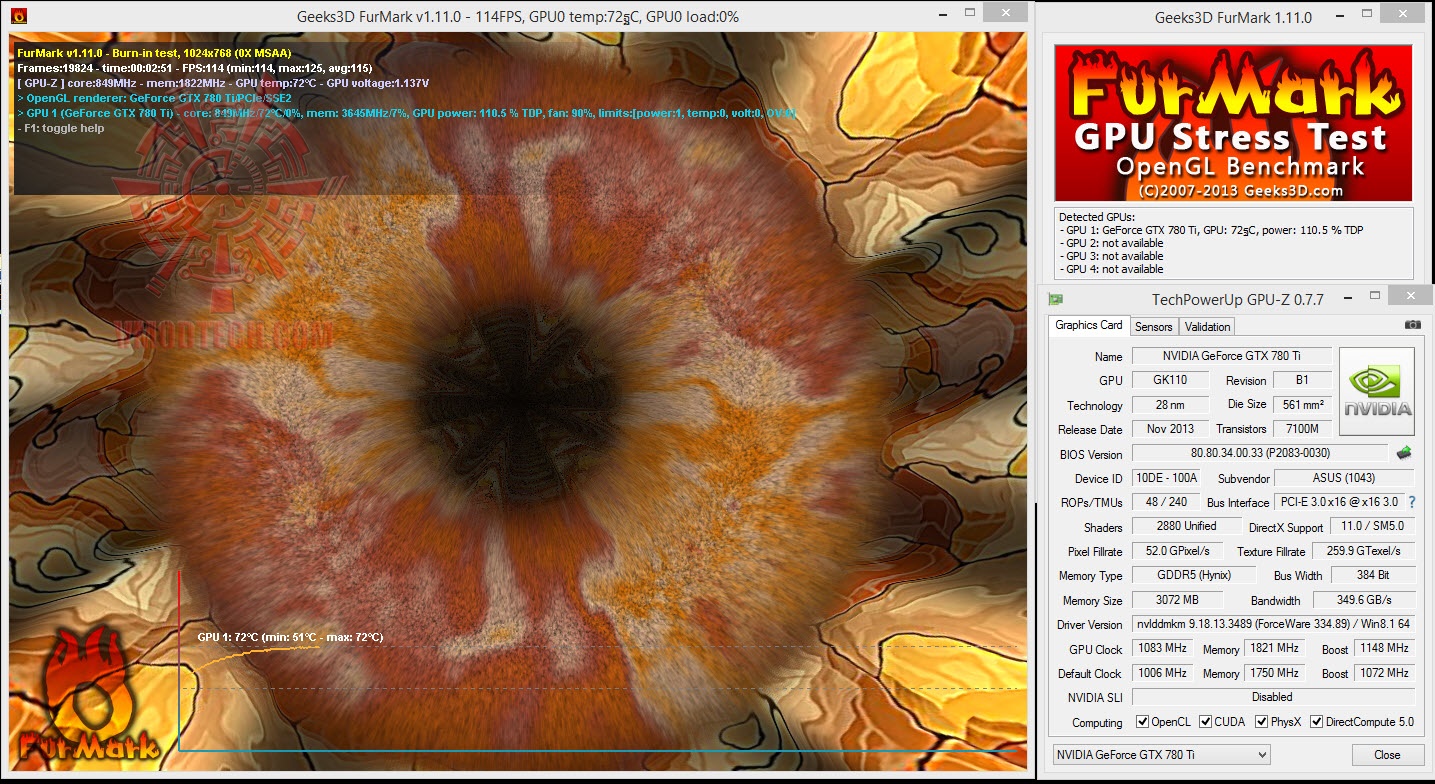
Task: Click the Revision field showing B1
Action: 1302,380
